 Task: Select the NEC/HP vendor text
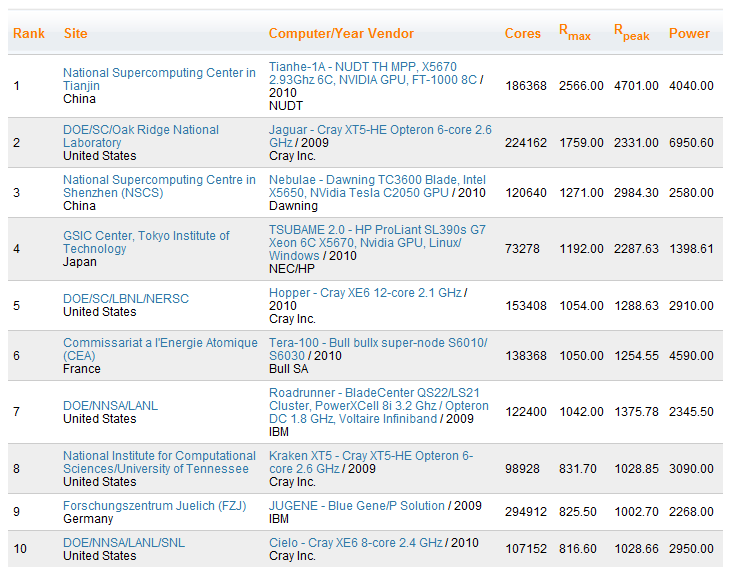point(292,269)
